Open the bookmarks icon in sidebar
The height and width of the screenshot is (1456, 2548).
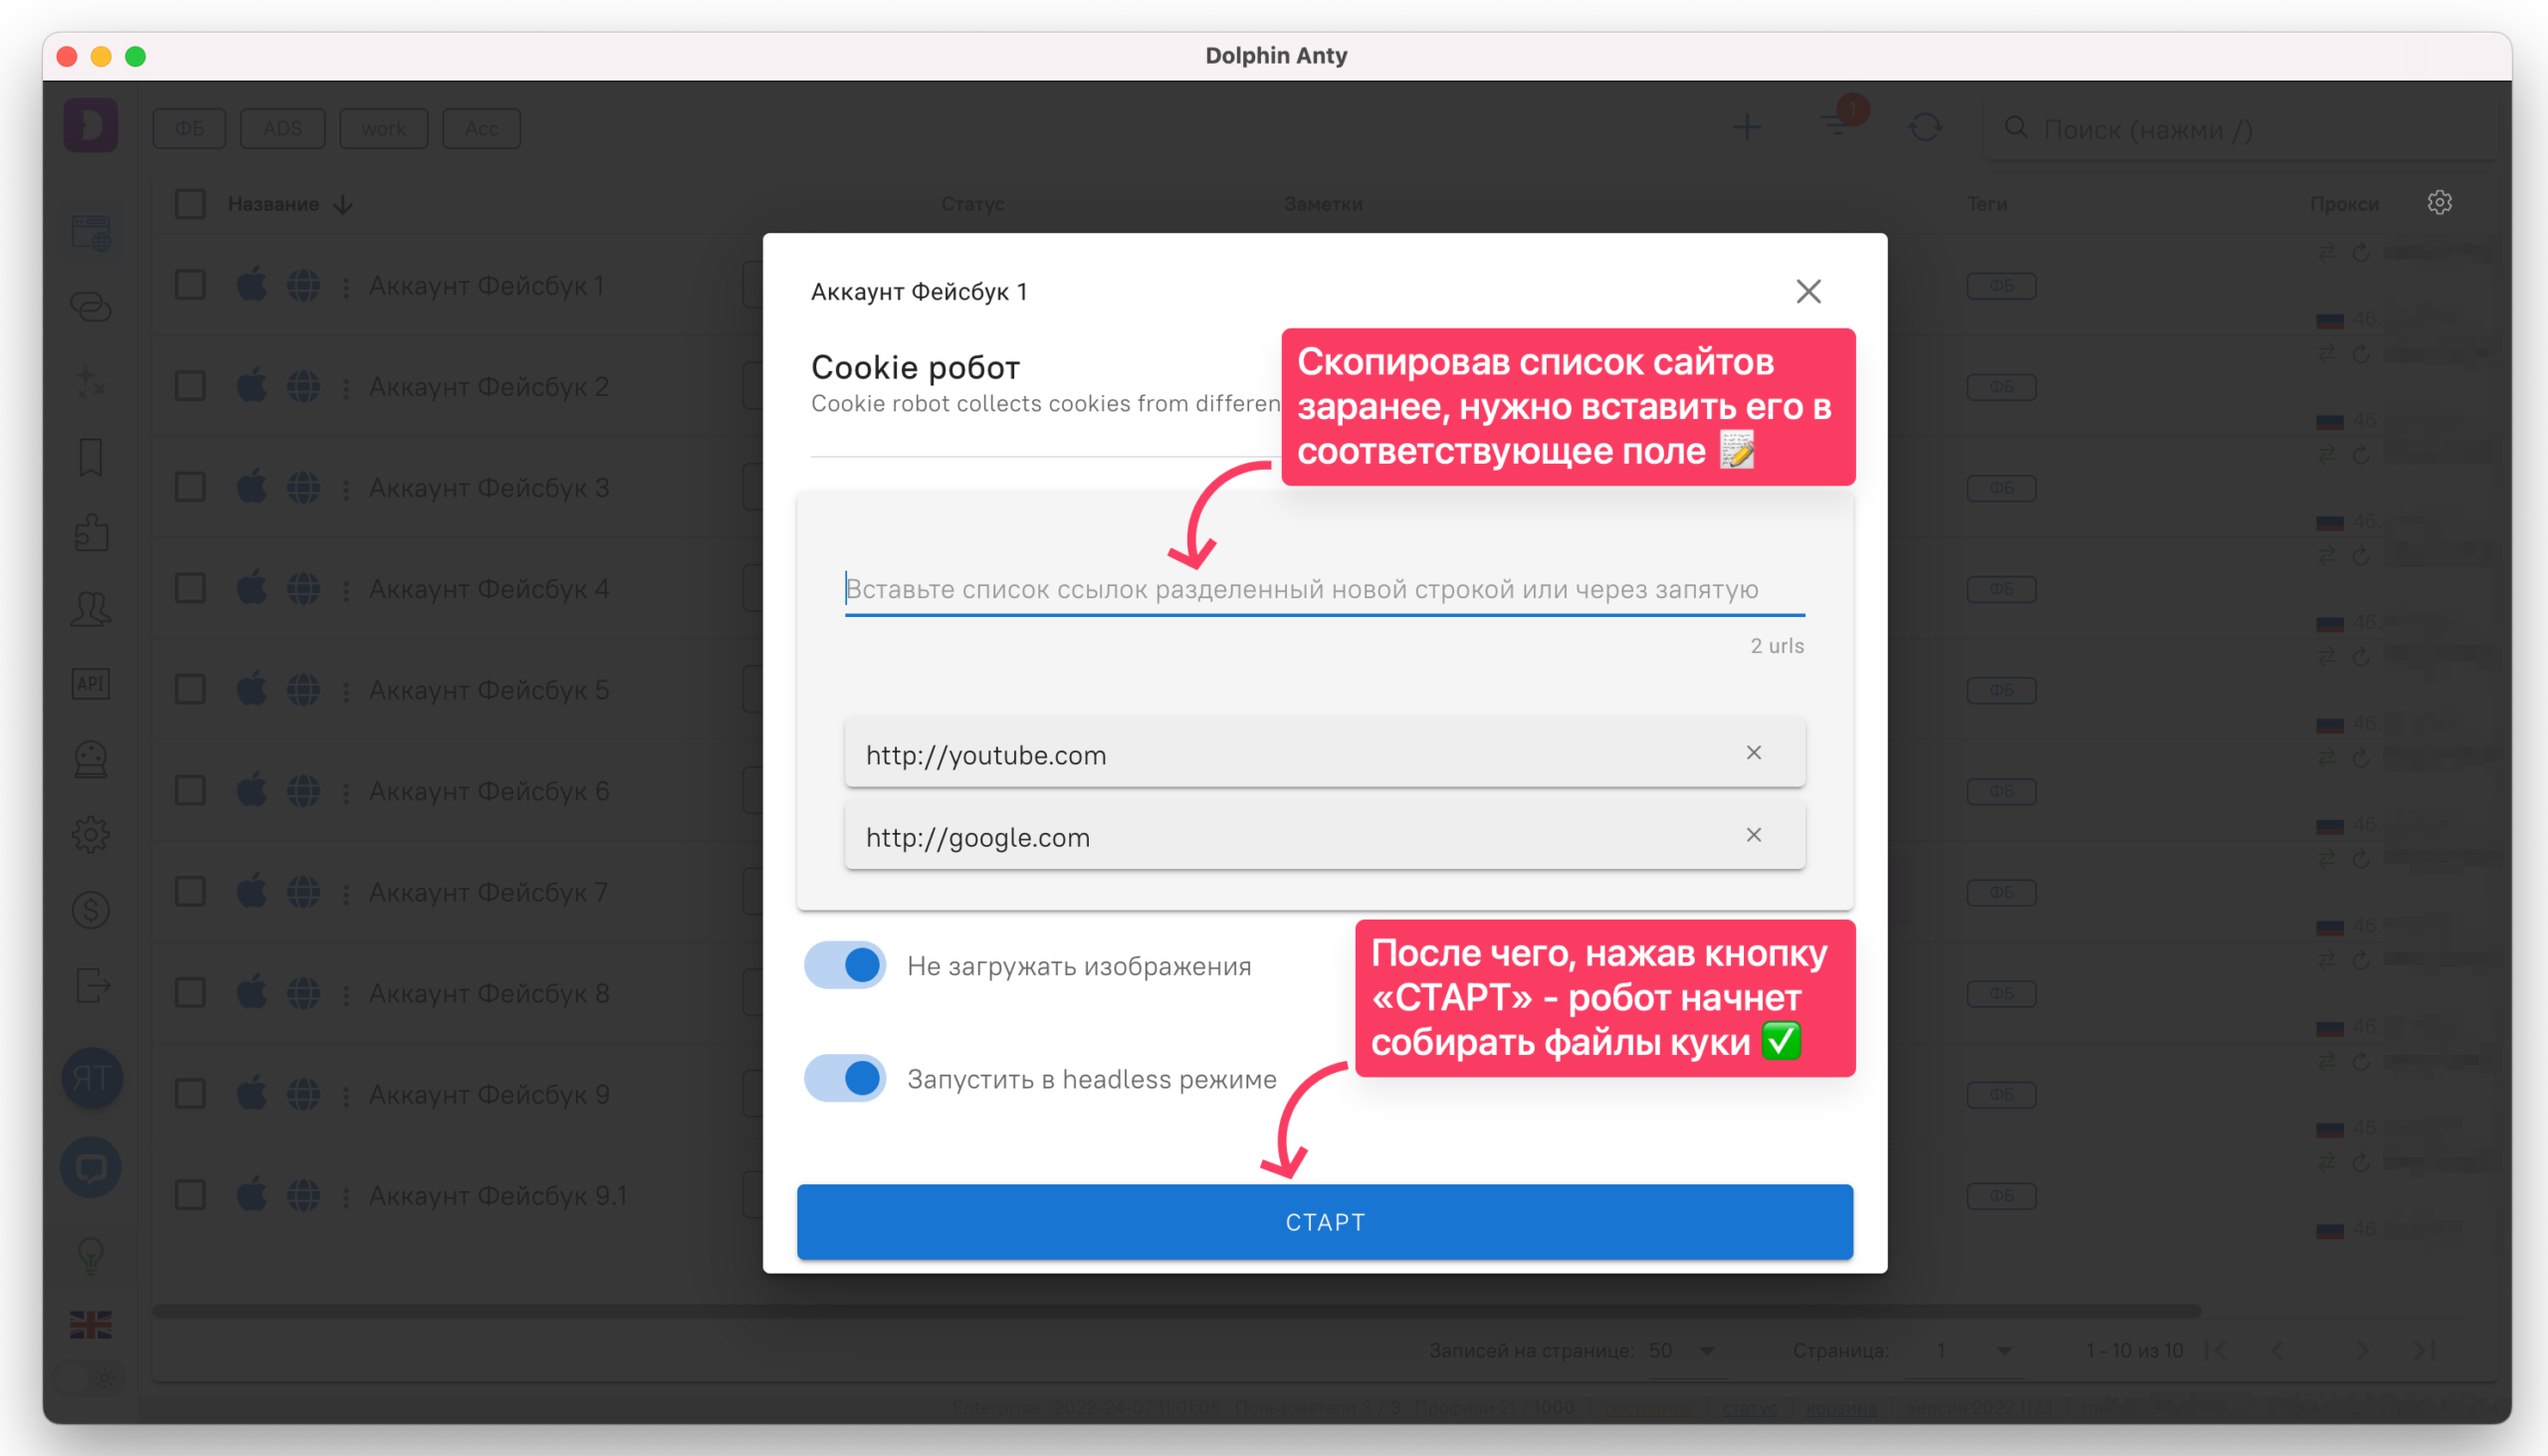[91, 458]
